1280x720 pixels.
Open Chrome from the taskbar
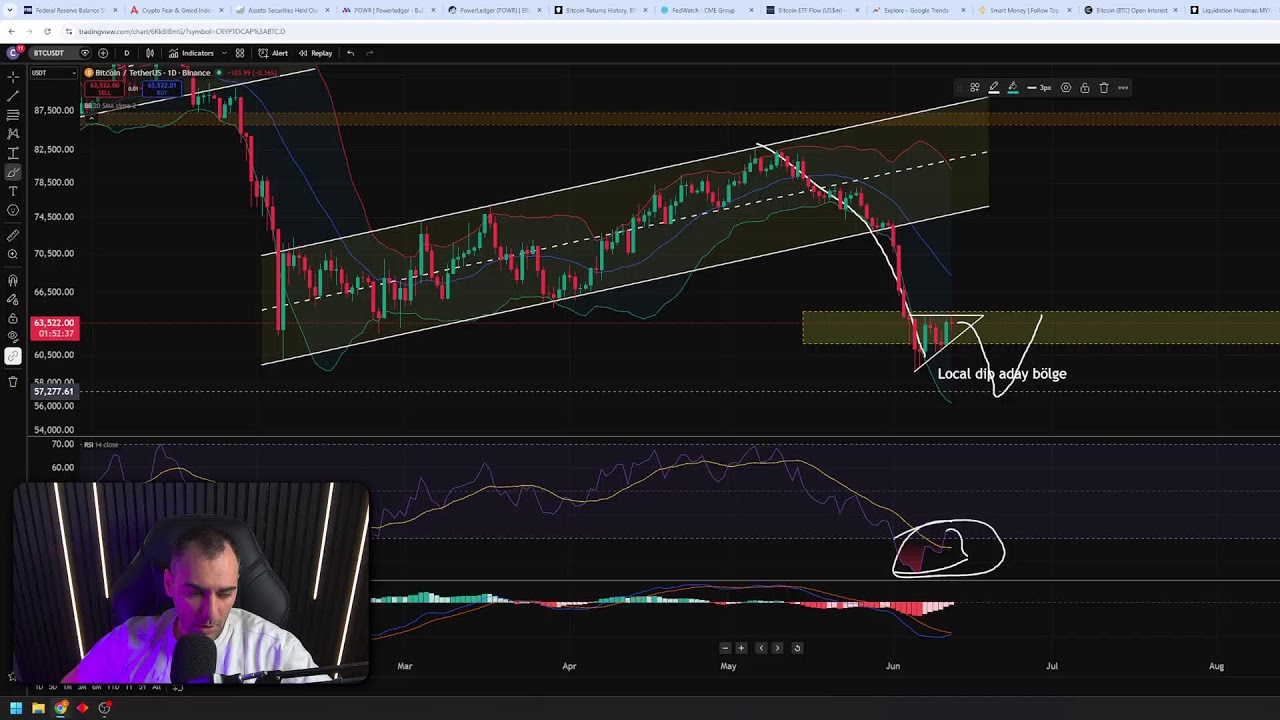(60, 708)
